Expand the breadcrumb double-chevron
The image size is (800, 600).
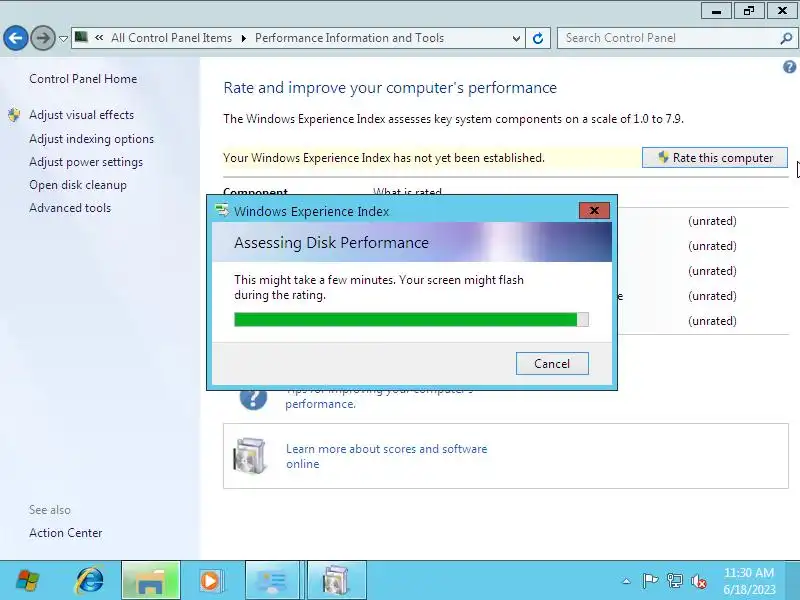[99, 37]
